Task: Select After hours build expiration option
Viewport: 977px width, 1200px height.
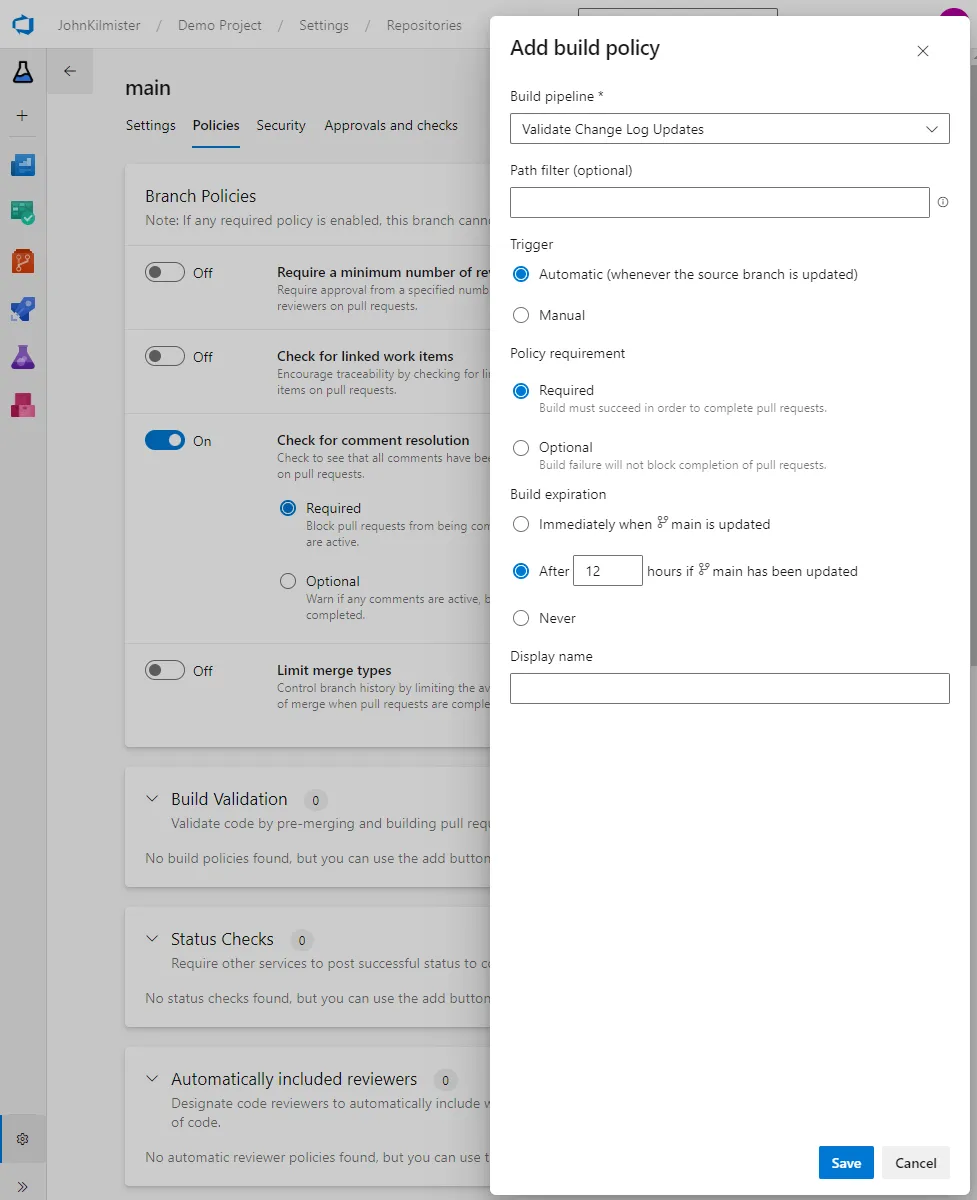Action: pos(520,571)
